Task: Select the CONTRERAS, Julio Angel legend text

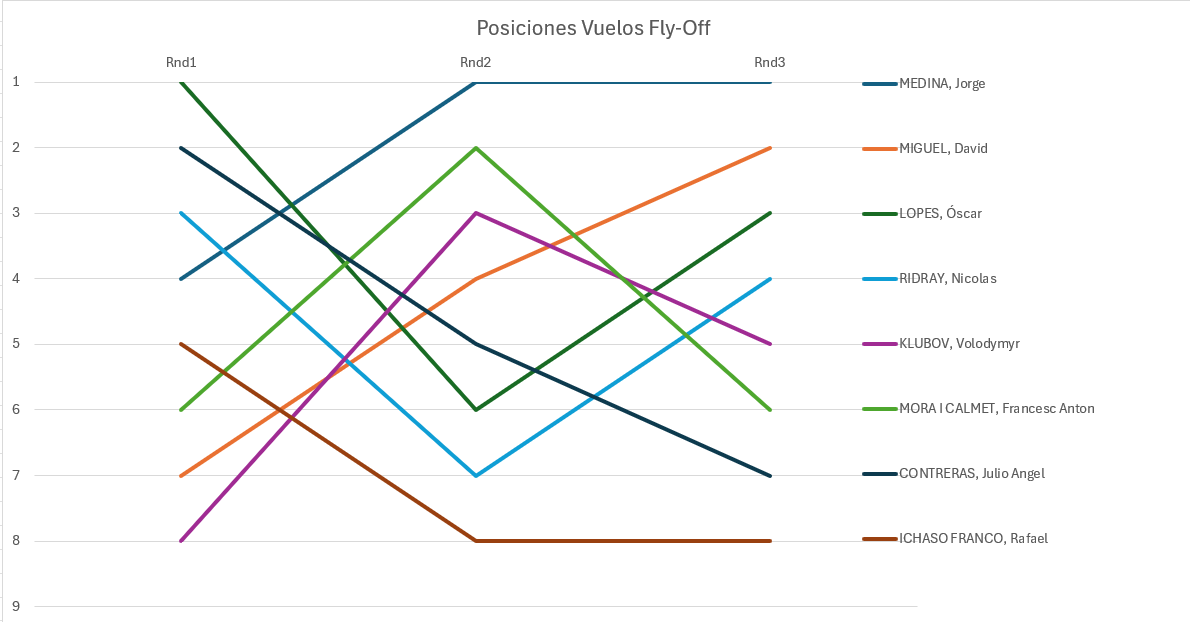Action: tap(972, 473)
